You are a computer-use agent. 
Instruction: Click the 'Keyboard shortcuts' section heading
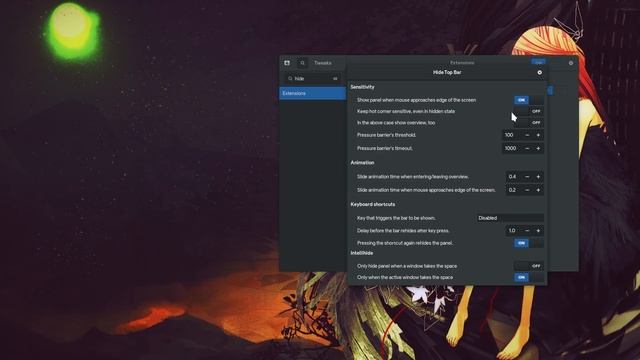(x=373, y=204)
